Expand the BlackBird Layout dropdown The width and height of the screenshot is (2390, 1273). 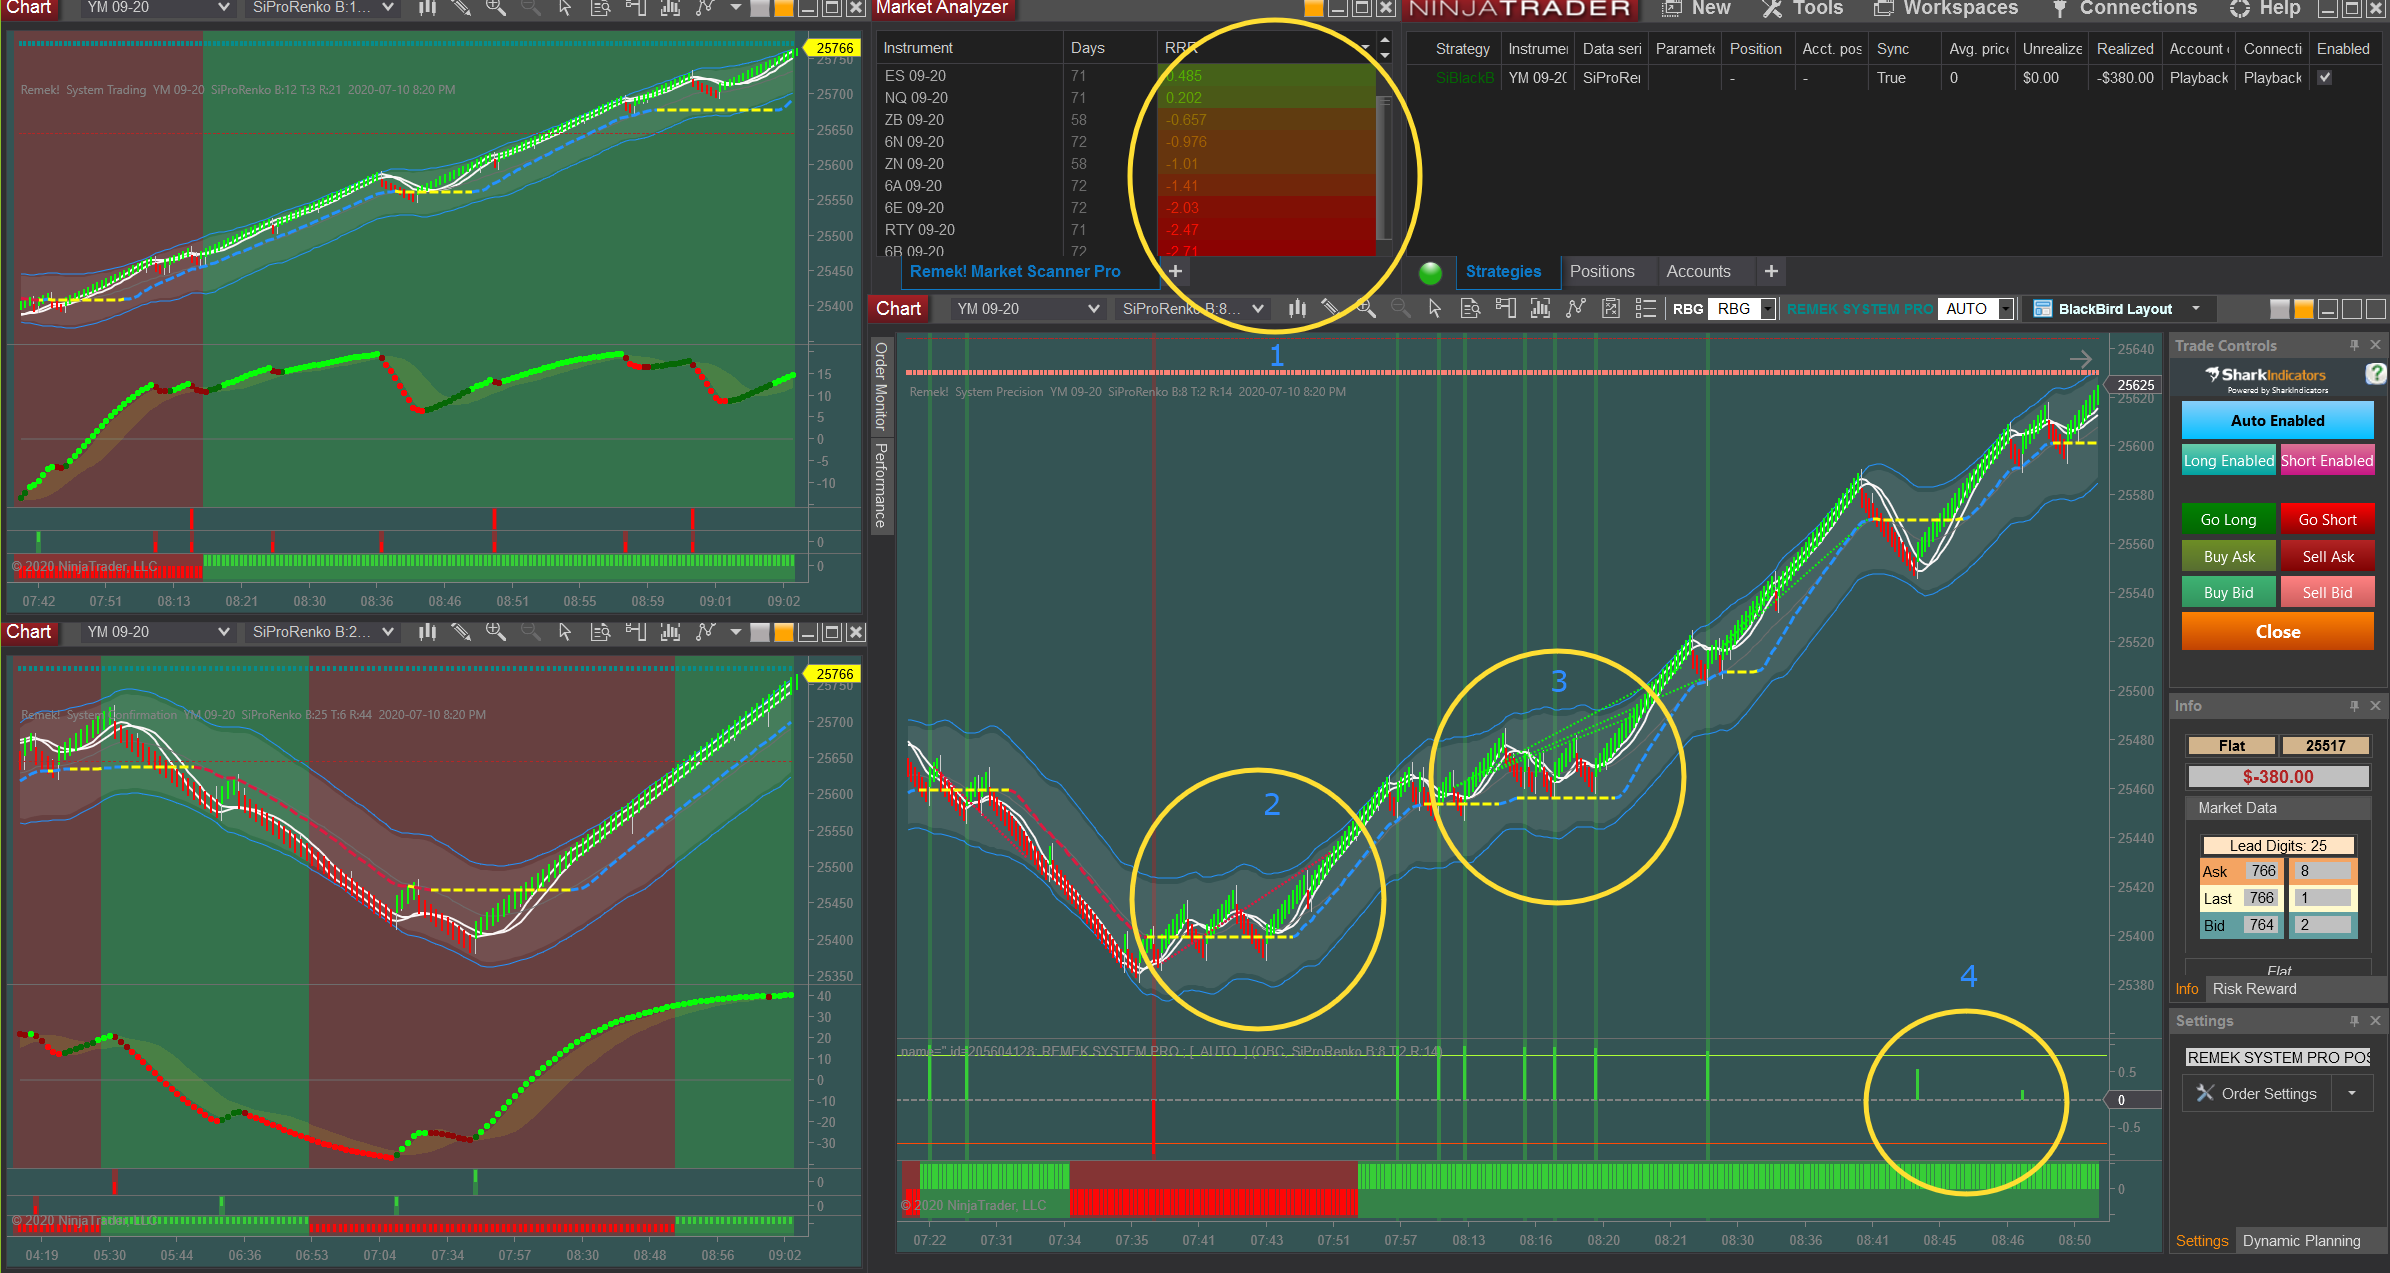(2196, 309)
